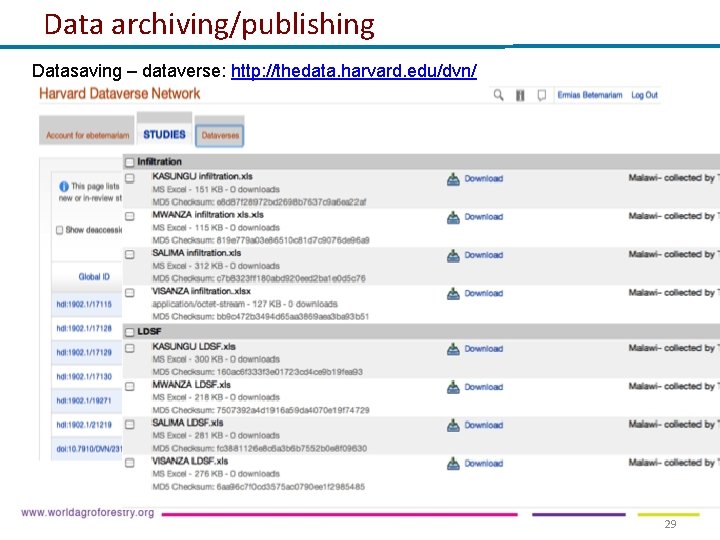
Task: Click Download link for KASUNGU LDSF.xls
Action: (x=484, y=349)
